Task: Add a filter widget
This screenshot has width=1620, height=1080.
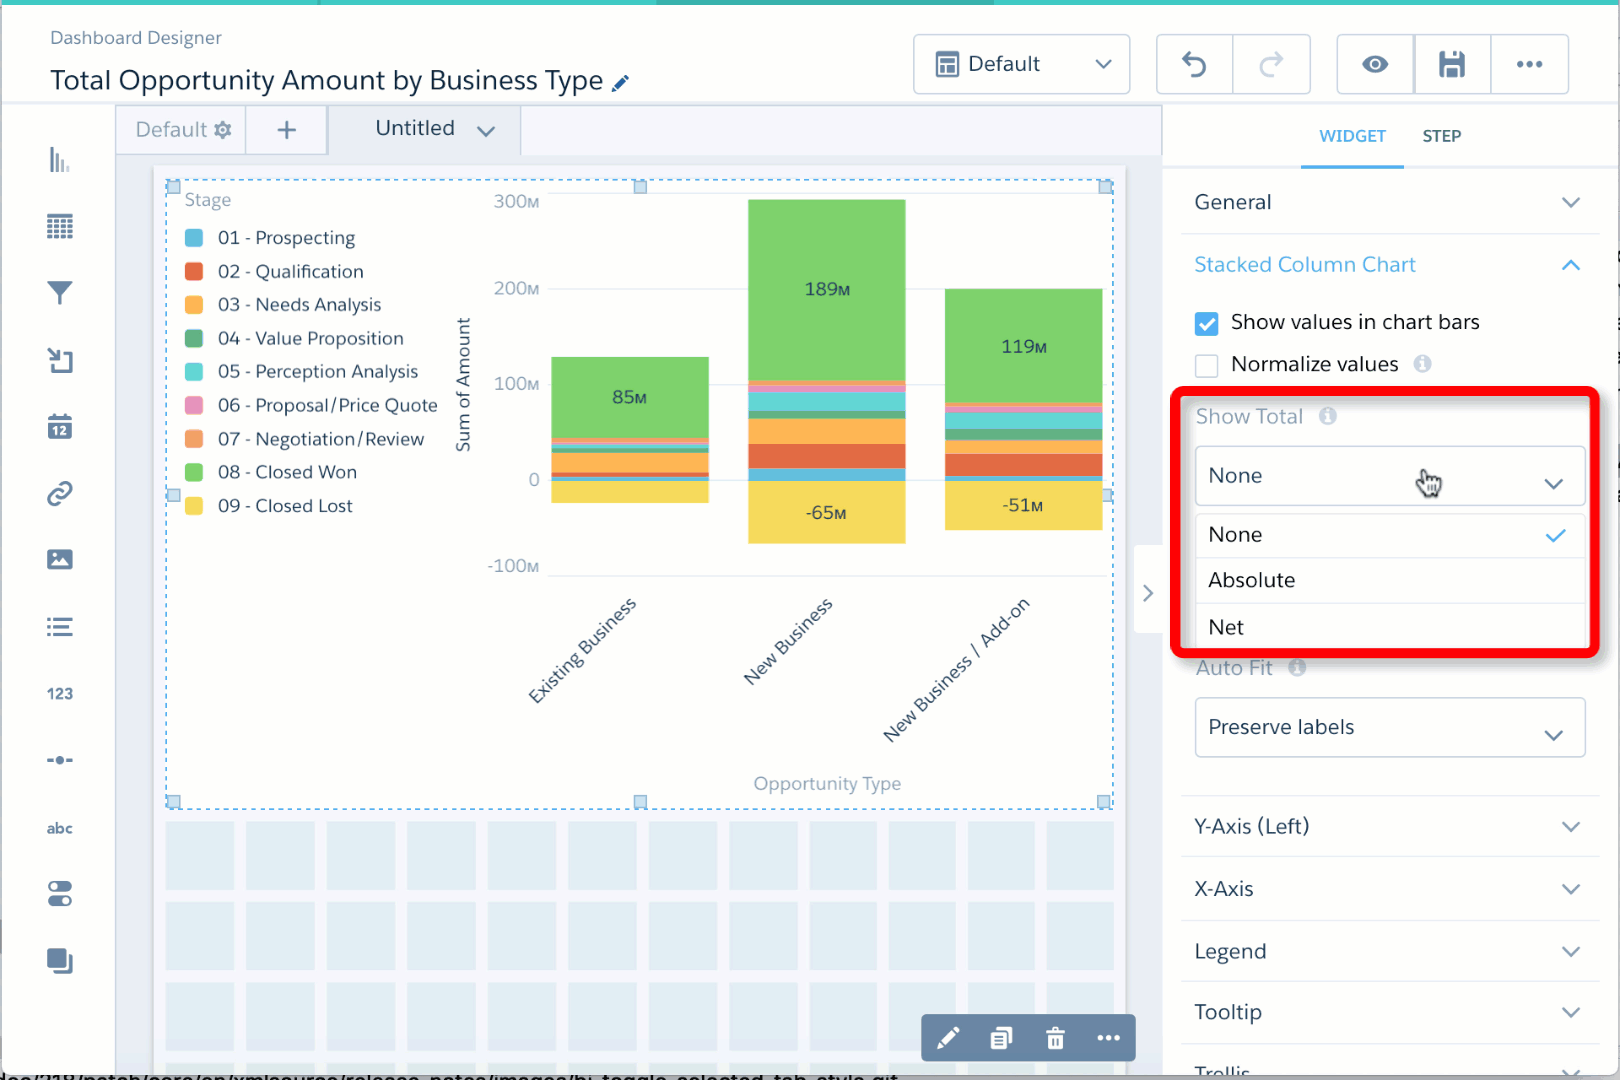Action: click(x=60, y=293)
